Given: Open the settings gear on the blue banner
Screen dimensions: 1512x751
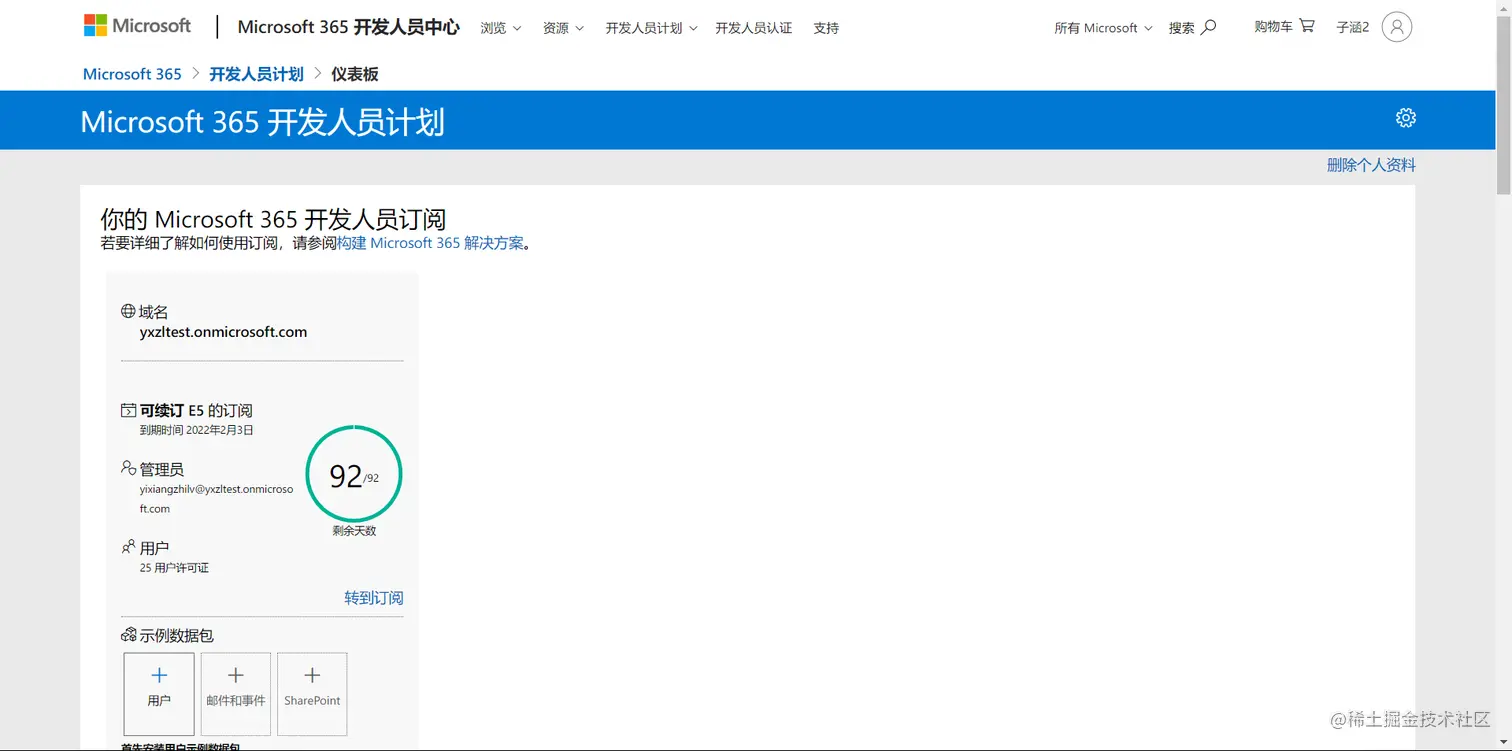Looking at the screenshot, I should 1406,117.
